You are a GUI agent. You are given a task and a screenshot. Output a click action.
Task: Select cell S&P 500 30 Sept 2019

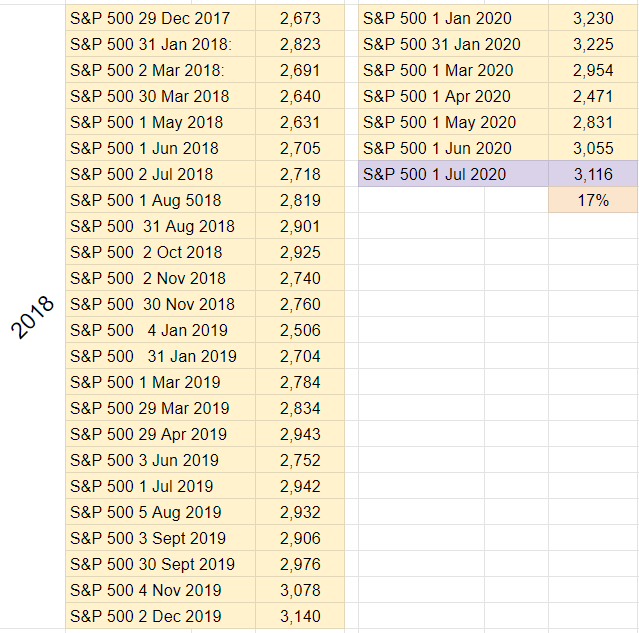point(160,564)
